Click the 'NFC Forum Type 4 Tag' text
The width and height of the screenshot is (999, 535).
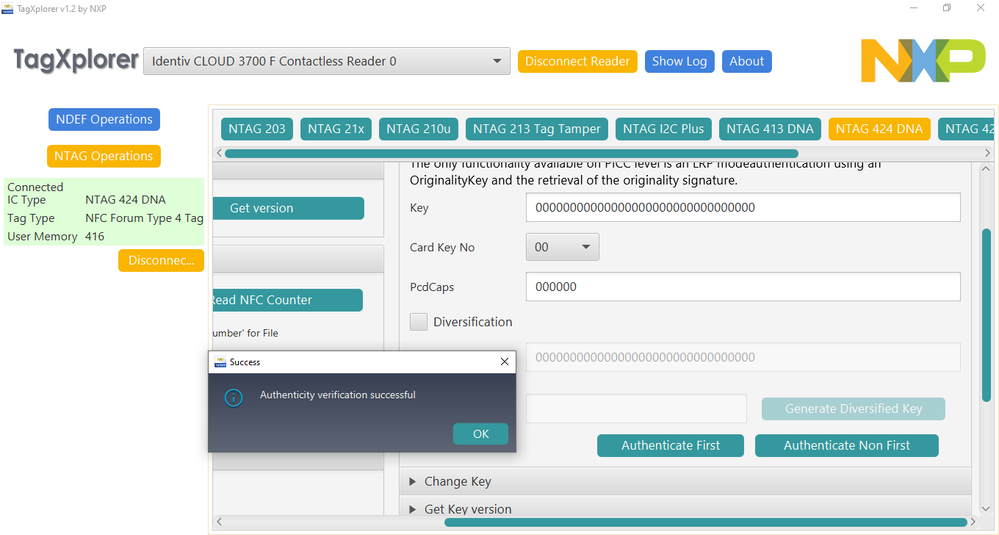tap(144, 218)
